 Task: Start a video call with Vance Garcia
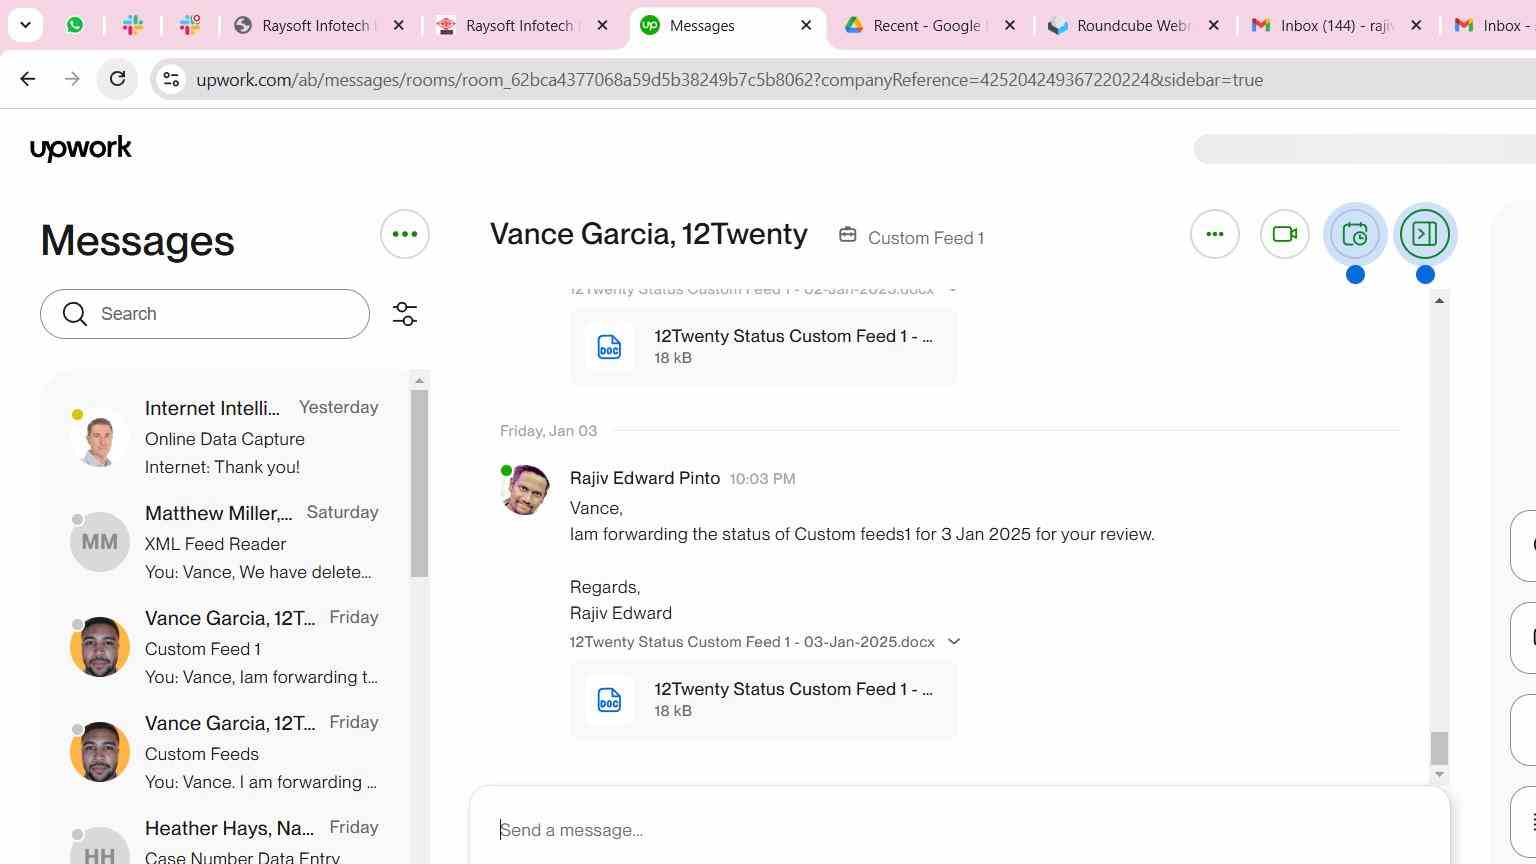pyautogui.click(x=1285, y=234)
